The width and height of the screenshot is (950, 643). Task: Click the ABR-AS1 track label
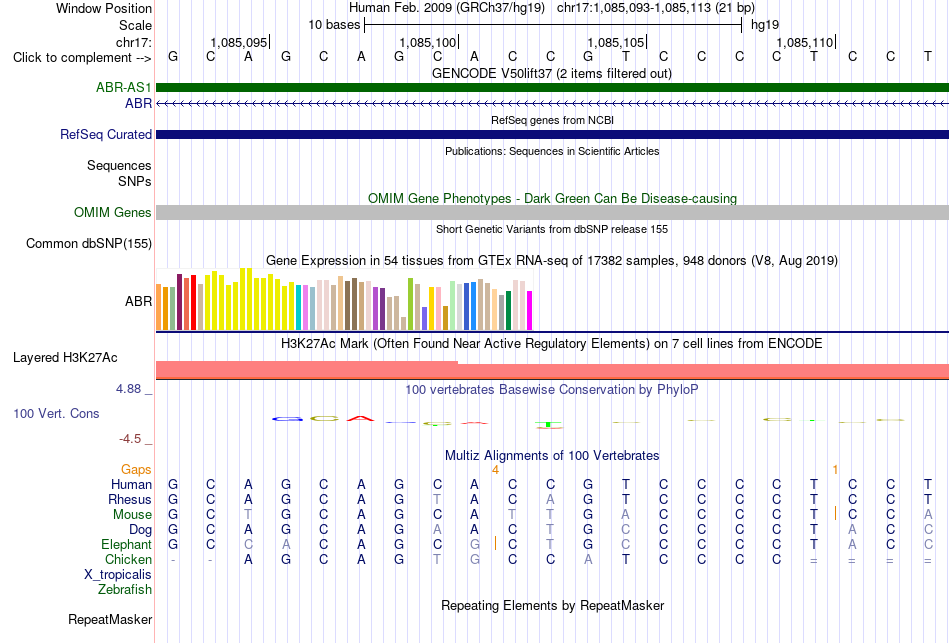click(124, 87)
